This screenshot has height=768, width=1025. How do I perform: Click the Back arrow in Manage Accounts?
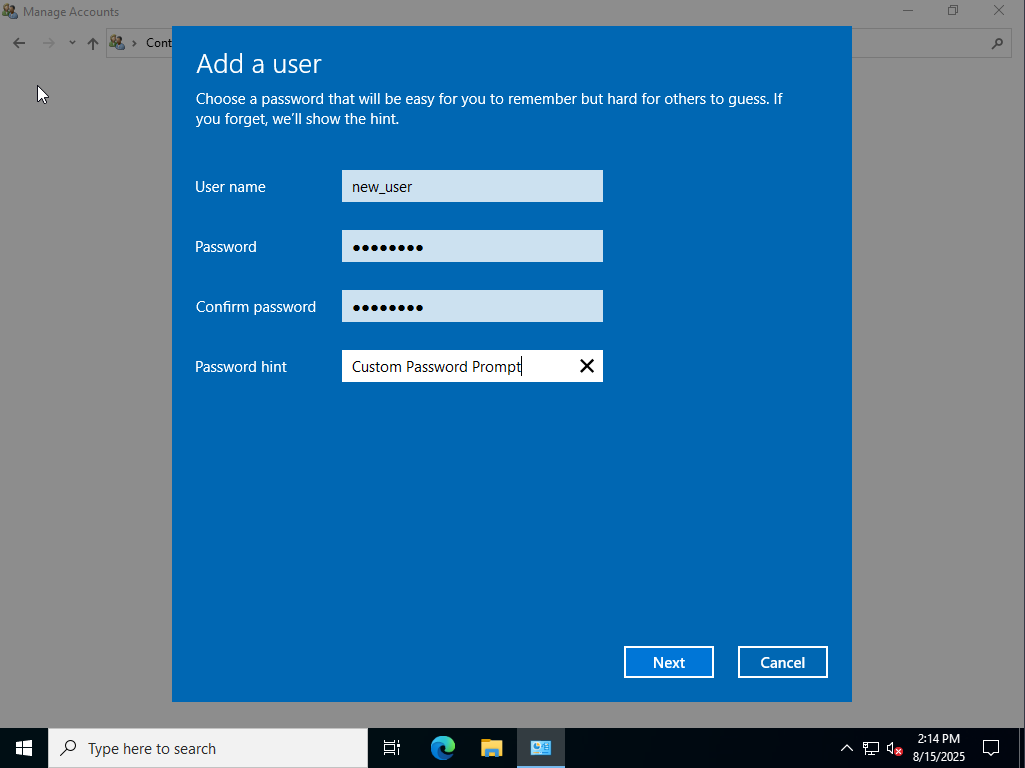(x=19, y=43)
